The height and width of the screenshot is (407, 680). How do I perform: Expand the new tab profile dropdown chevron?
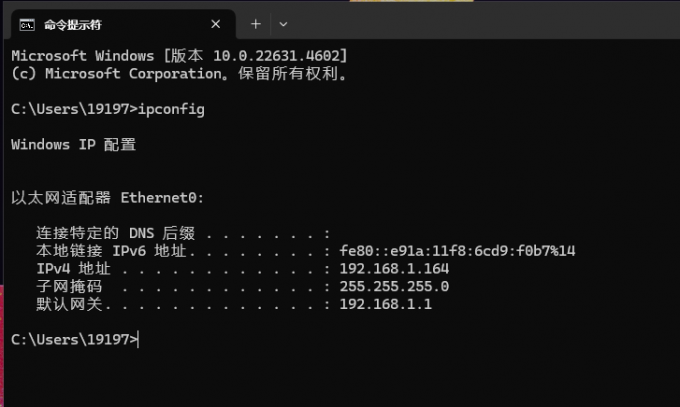(283, 24)
